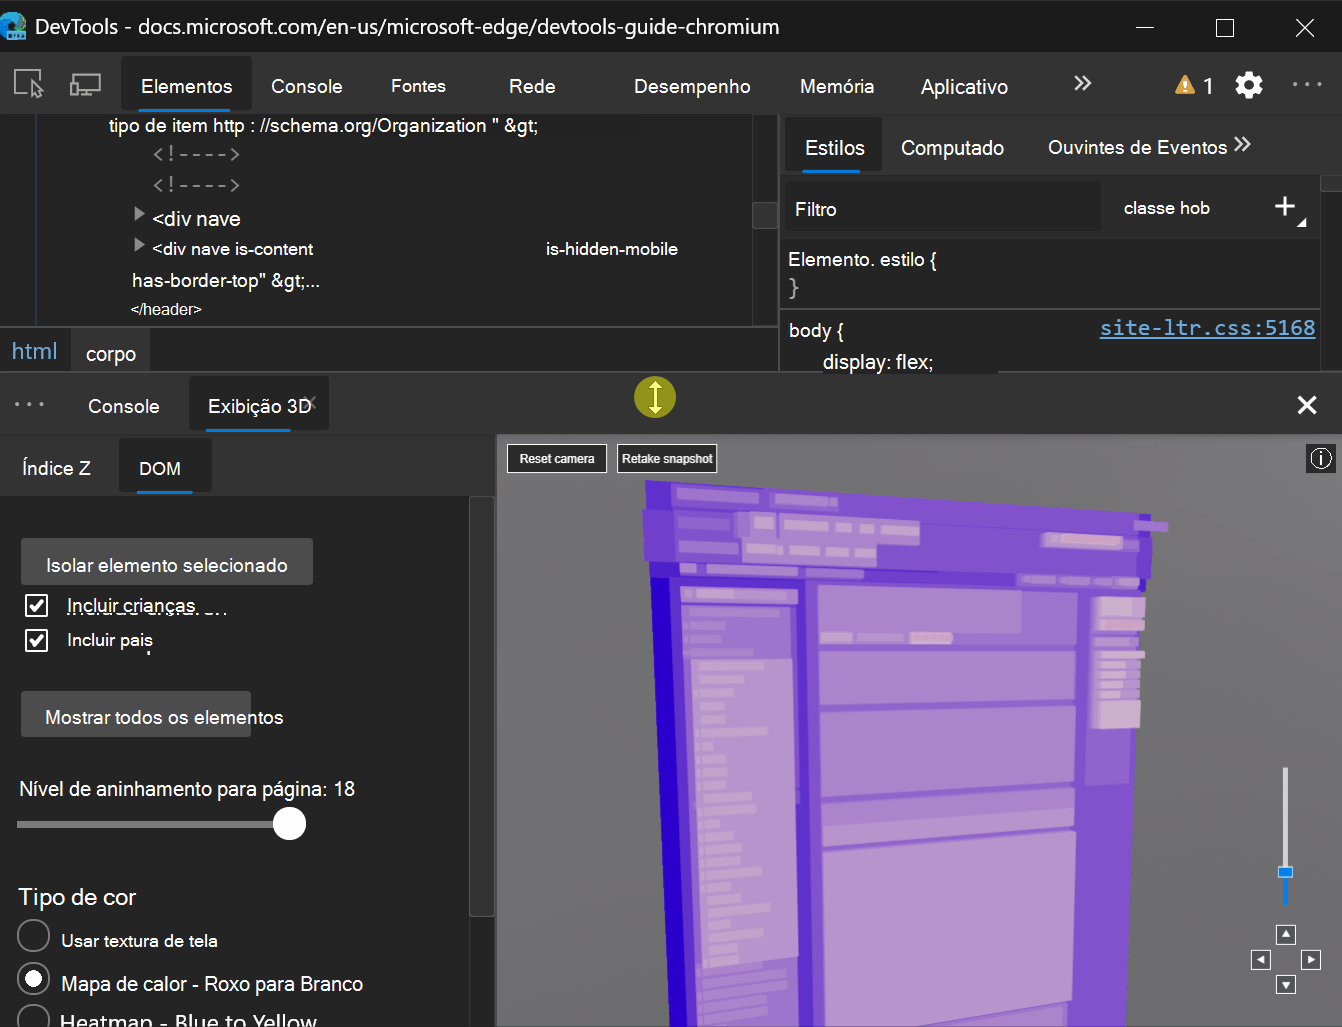Select the Estilos tab
1342x1027 pixels.
point(834,147)
